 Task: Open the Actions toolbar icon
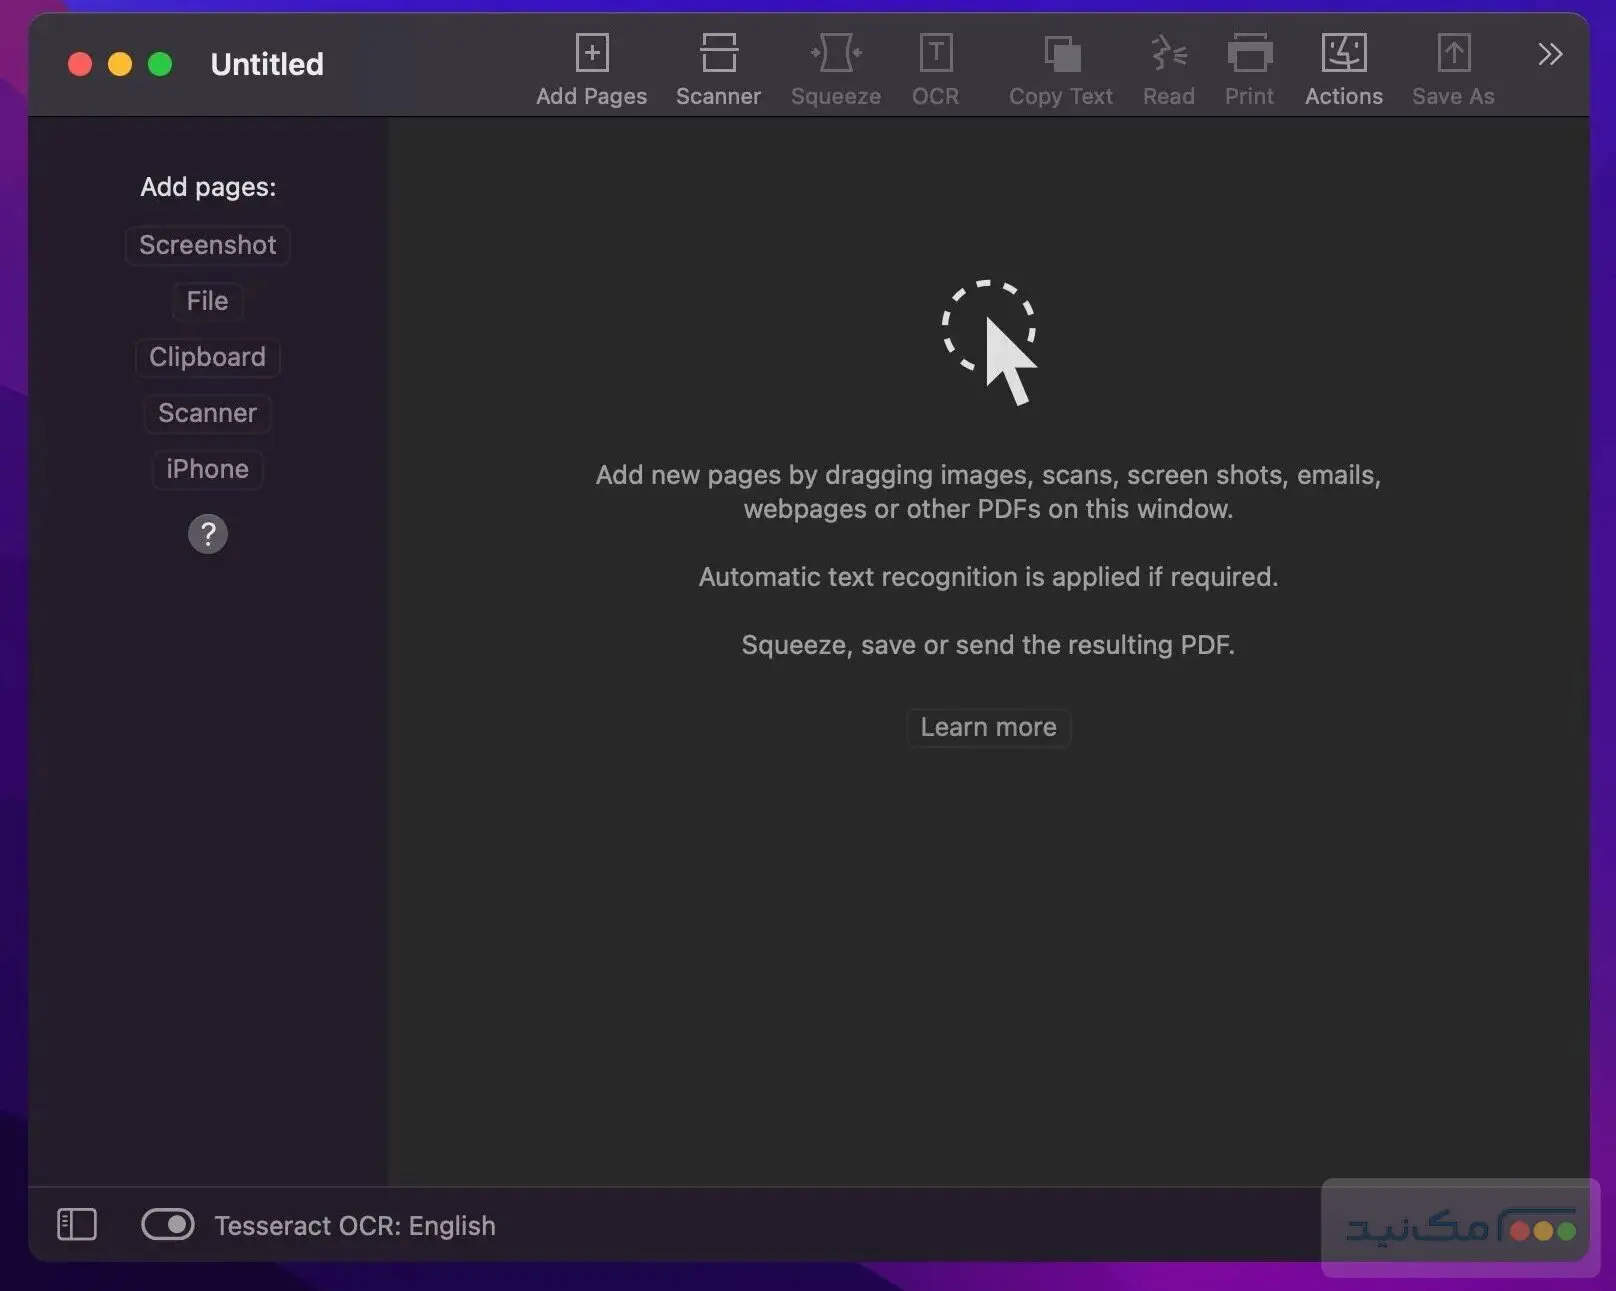click(x=1343, y=53)
